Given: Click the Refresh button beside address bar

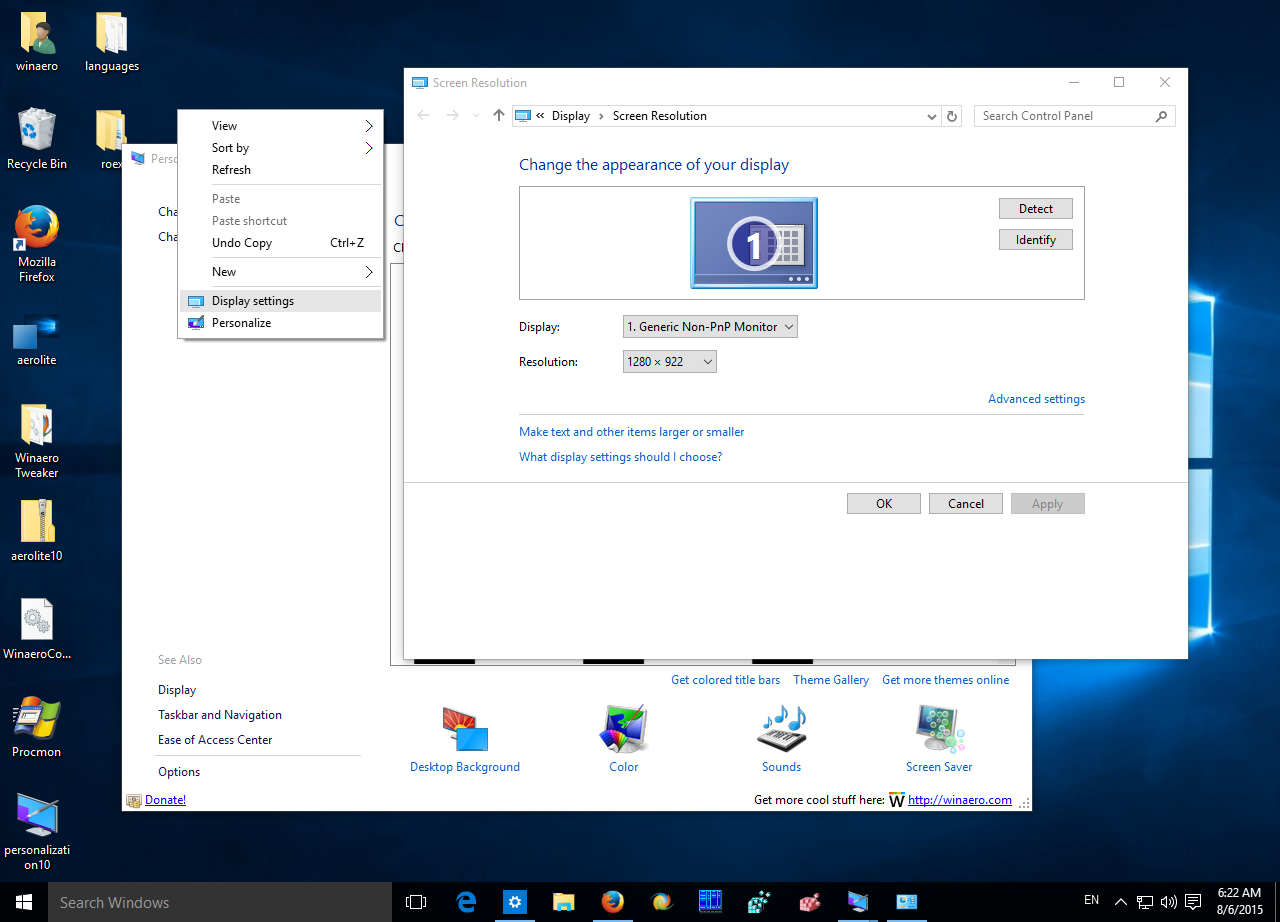Looking at the screenshot, I should 953,116.
